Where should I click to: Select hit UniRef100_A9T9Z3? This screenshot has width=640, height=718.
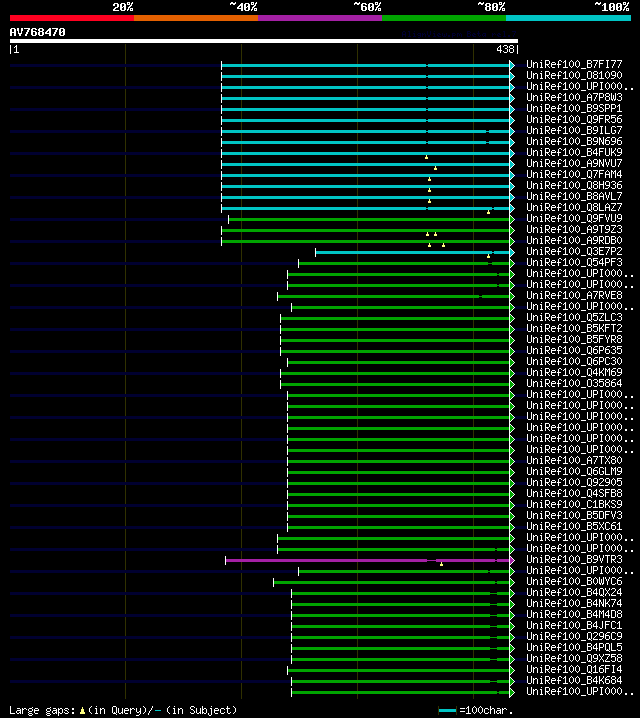pyautogui.click(x=574, y=229)
